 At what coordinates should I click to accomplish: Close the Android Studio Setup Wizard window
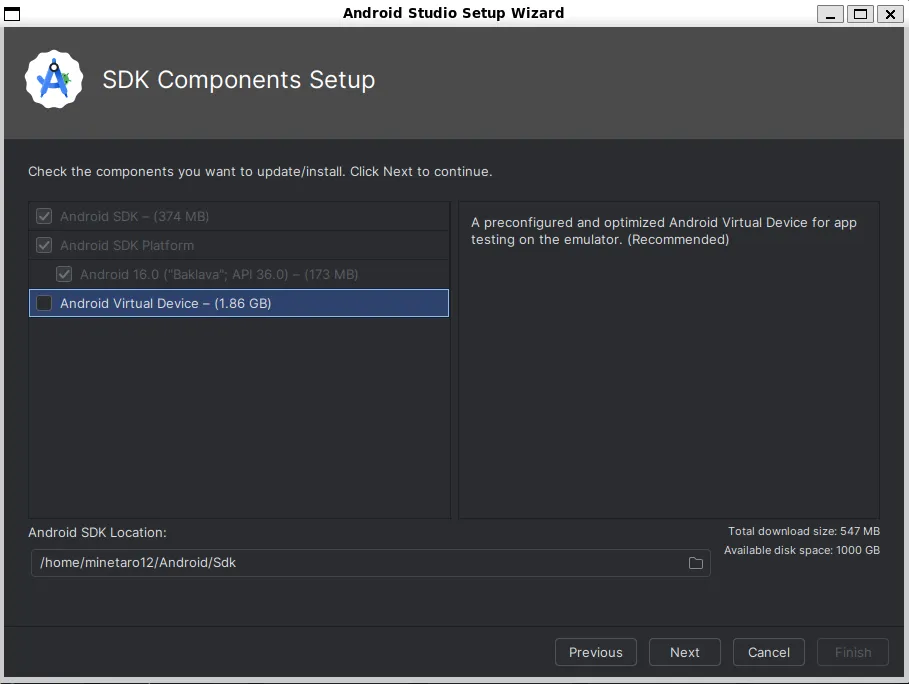point(889,14)
